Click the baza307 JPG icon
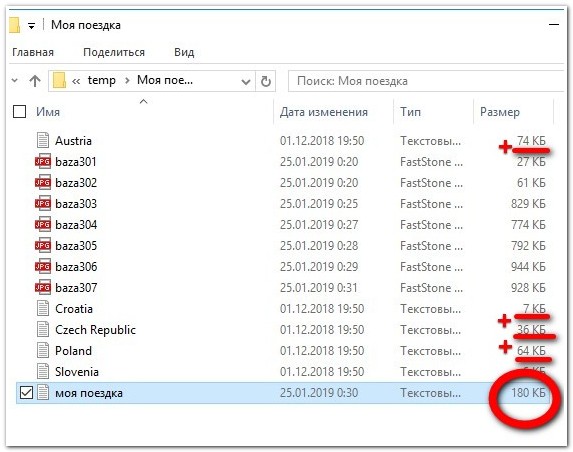This screenshot has height=452, width=573. point(43,288)
